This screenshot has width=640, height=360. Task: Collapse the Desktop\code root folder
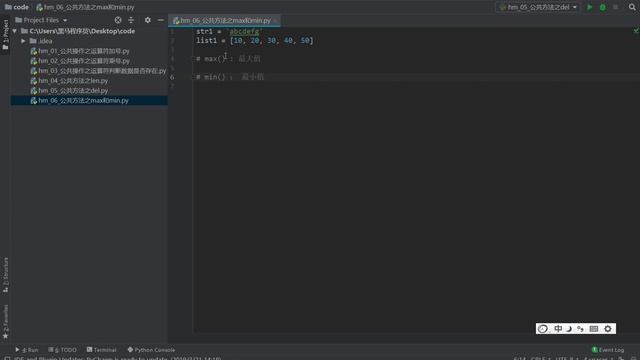pos(15,31)
